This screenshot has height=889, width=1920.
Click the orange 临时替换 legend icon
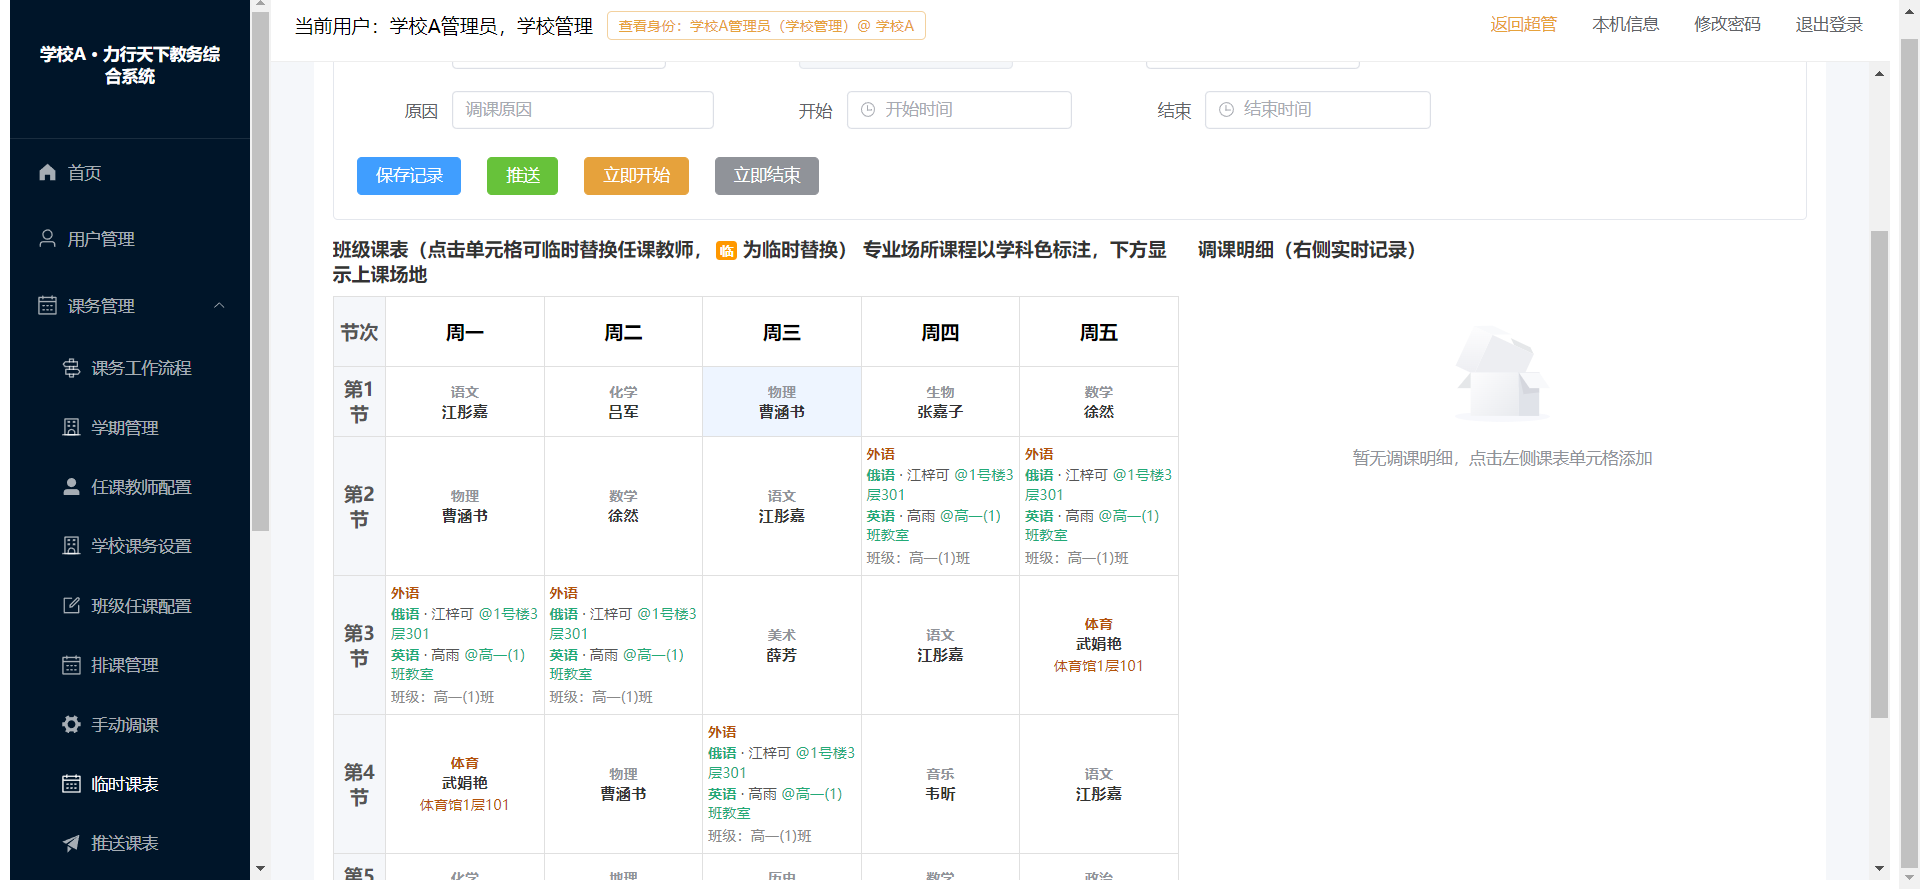[726, 251]
